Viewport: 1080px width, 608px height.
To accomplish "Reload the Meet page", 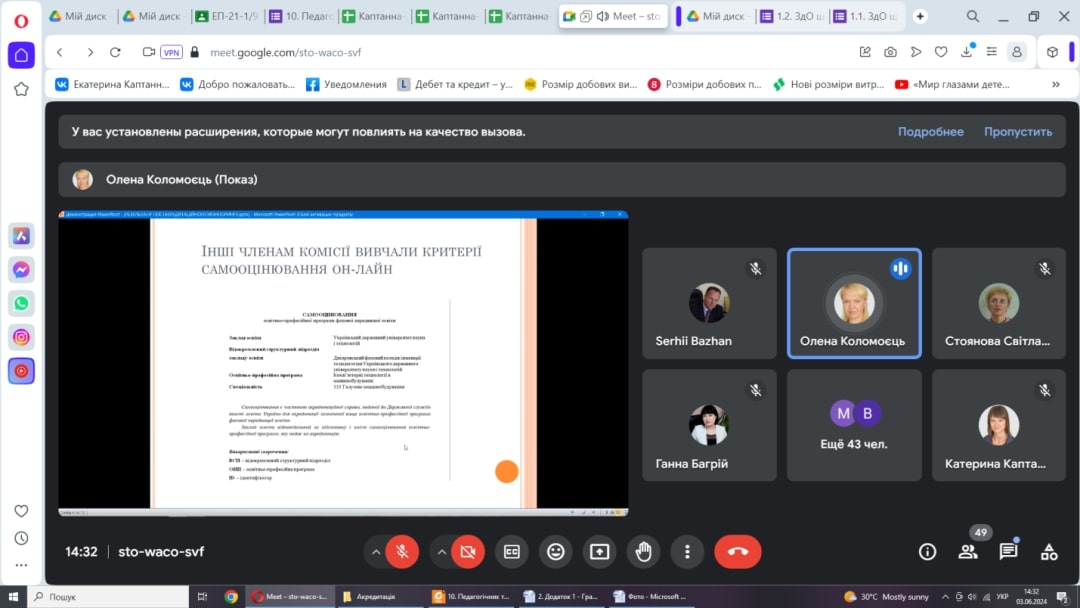I will point(115,52).
